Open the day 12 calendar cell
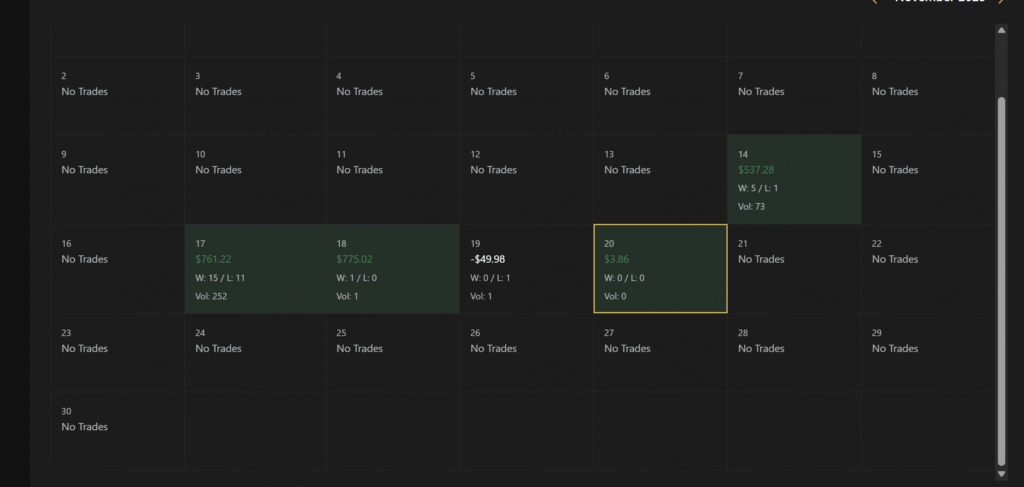The height and width of the screenshot is (487, 1024). [x=527, y=179]
